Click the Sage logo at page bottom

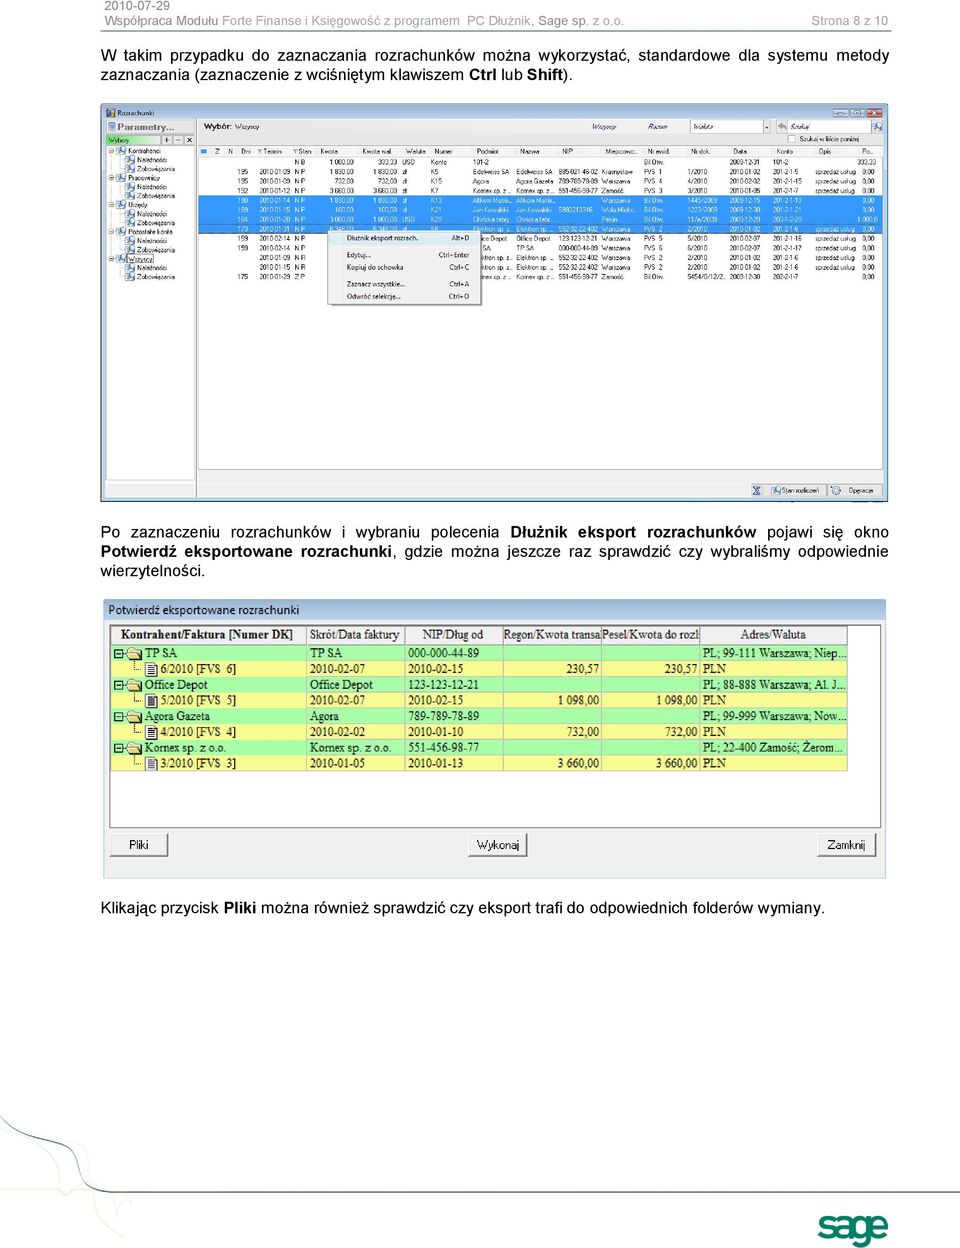[852, 1228]
